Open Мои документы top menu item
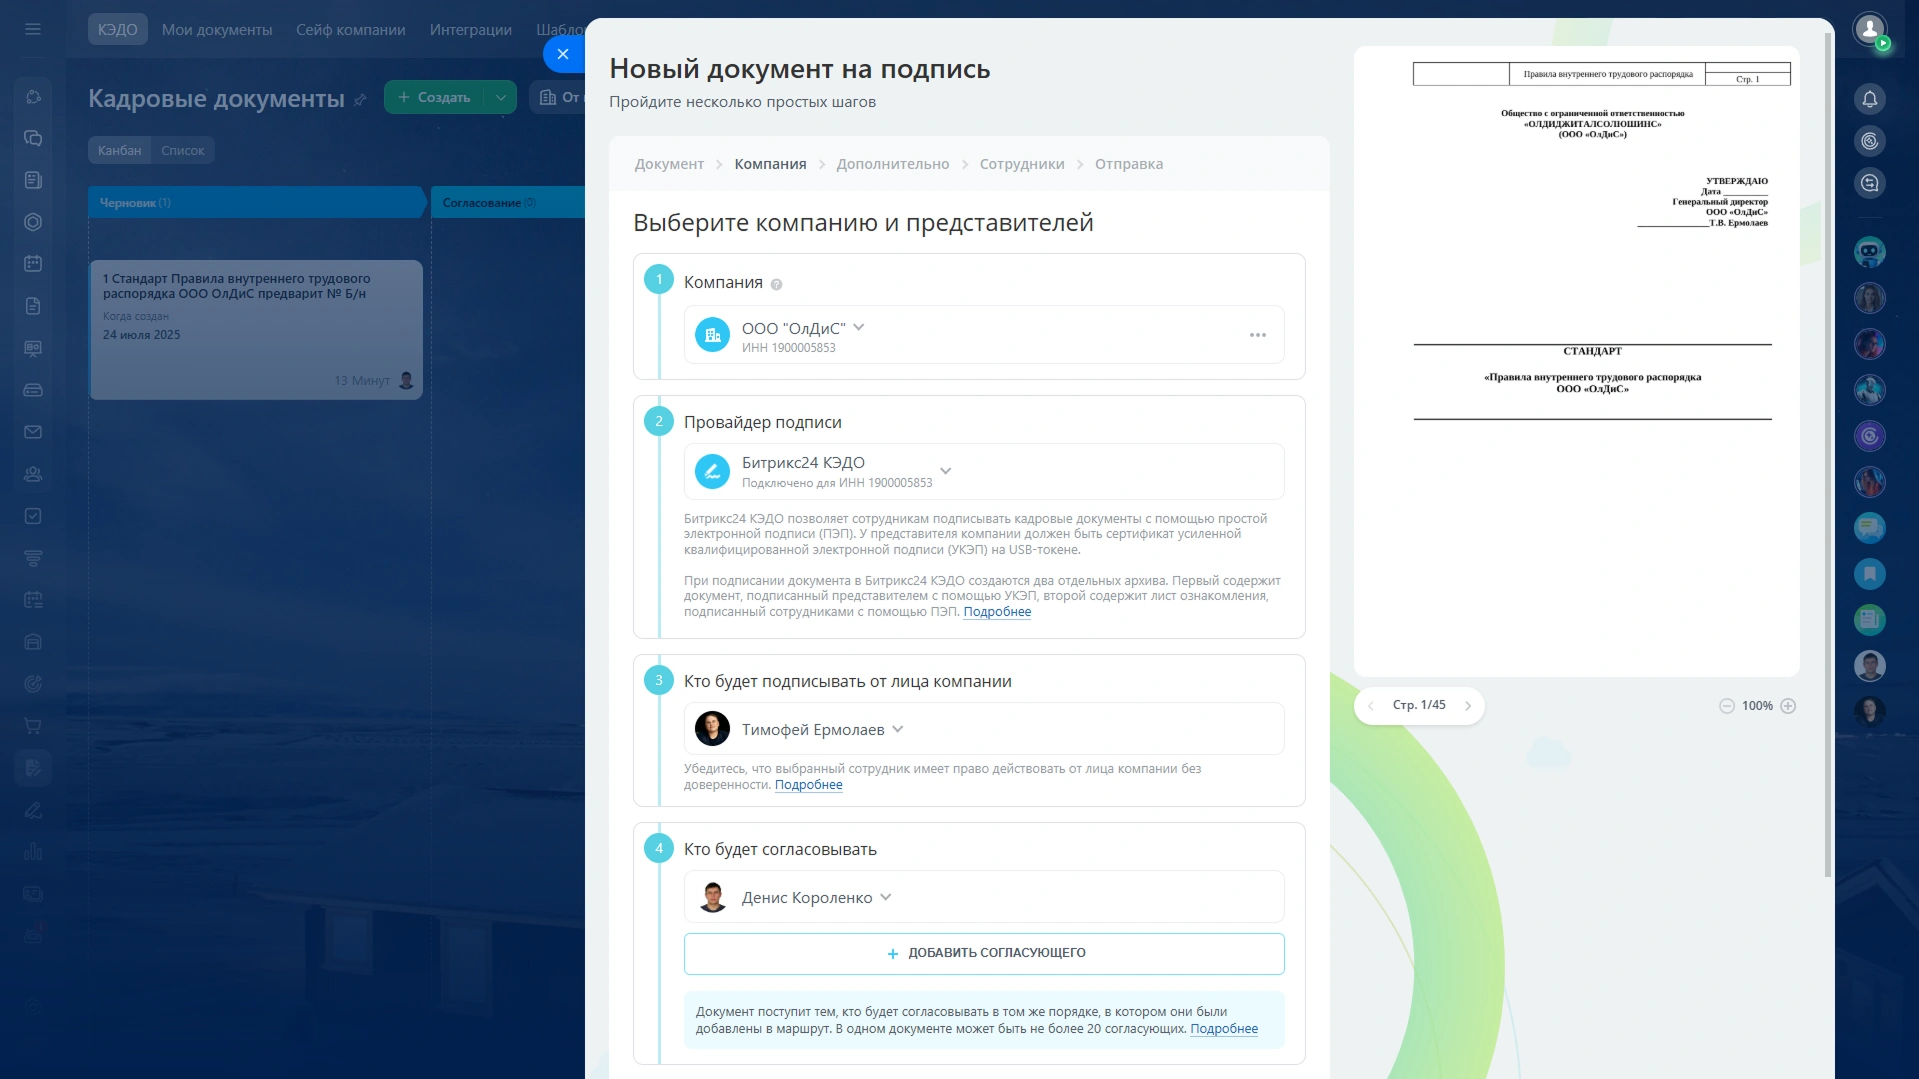Viewport: 1919px width, 1079px height. 217,30
